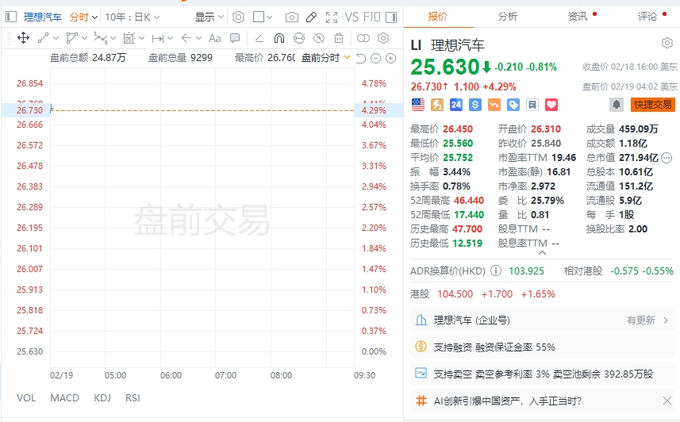Screen dimensions: 680x422
Task: Select VOL indicator tab
Action: [x=26, y=398]
